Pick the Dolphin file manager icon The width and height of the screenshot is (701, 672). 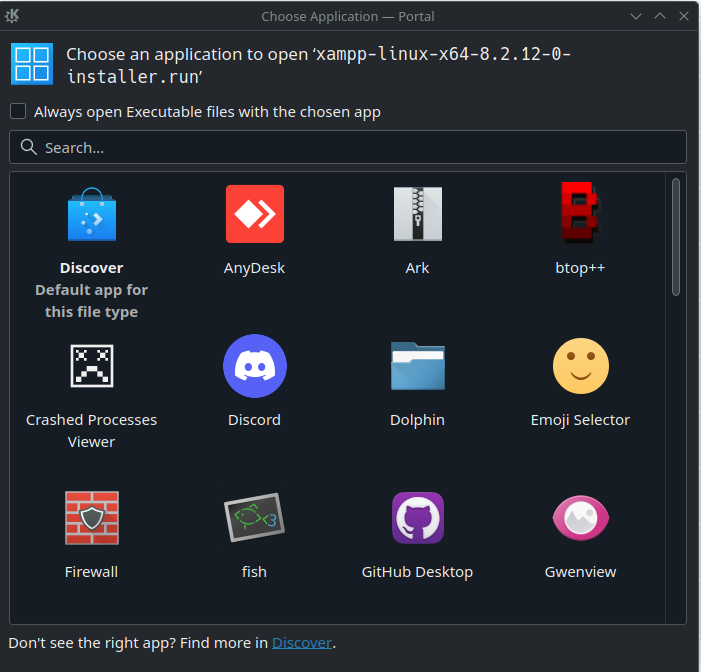point(418,366)
